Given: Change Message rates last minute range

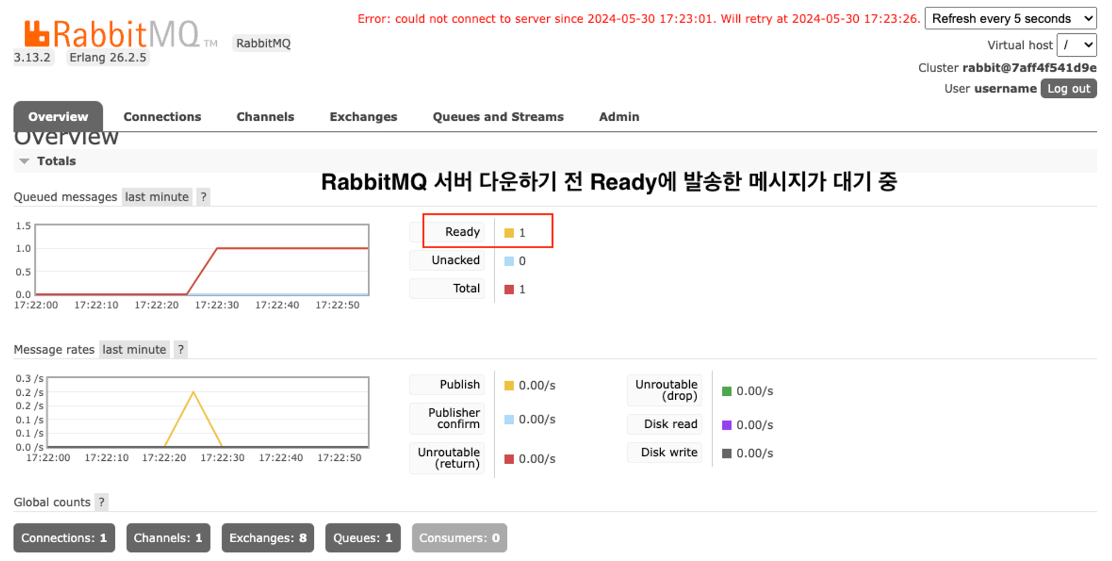Looking at the screenshot, I should (134, 350).
